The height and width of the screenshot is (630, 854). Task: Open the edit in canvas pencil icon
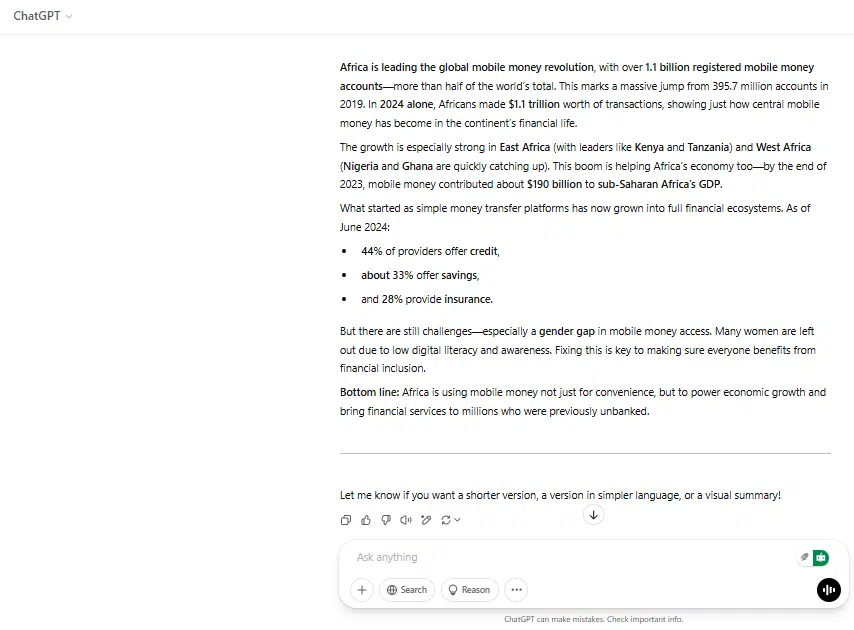tap(426, 520)
